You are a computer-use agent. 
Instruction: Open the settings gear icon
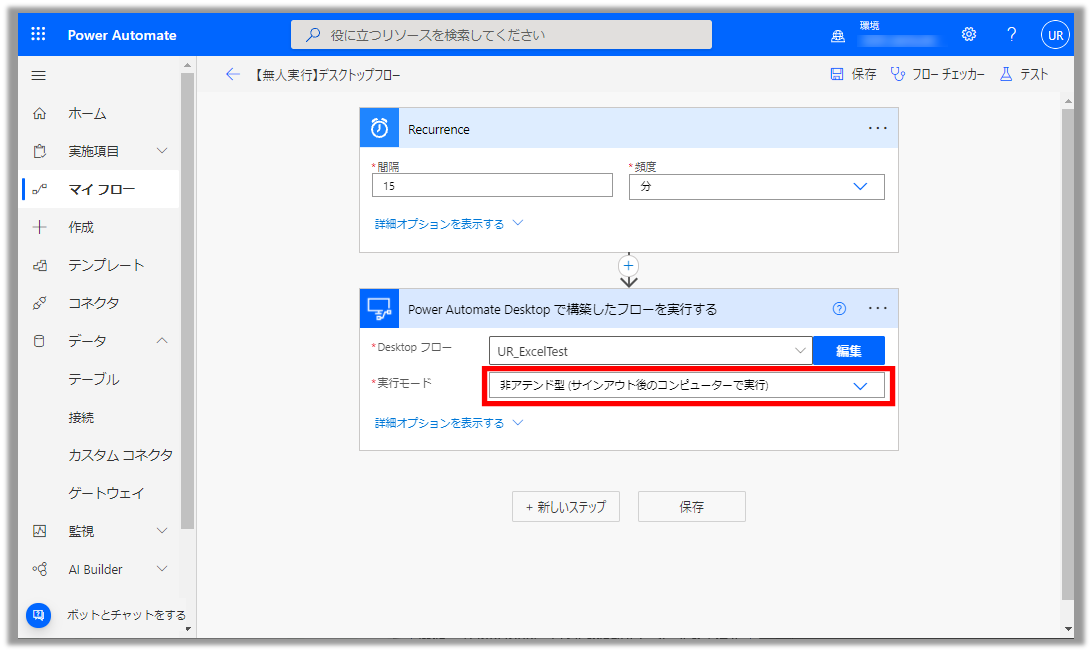coord(969,34)
